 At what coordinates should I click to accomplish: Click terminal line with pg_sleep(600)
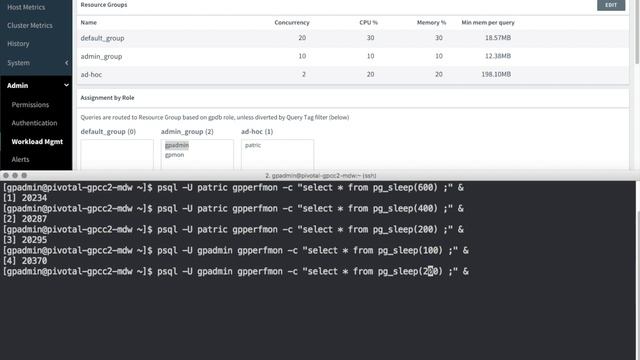[x=233, y=188]
